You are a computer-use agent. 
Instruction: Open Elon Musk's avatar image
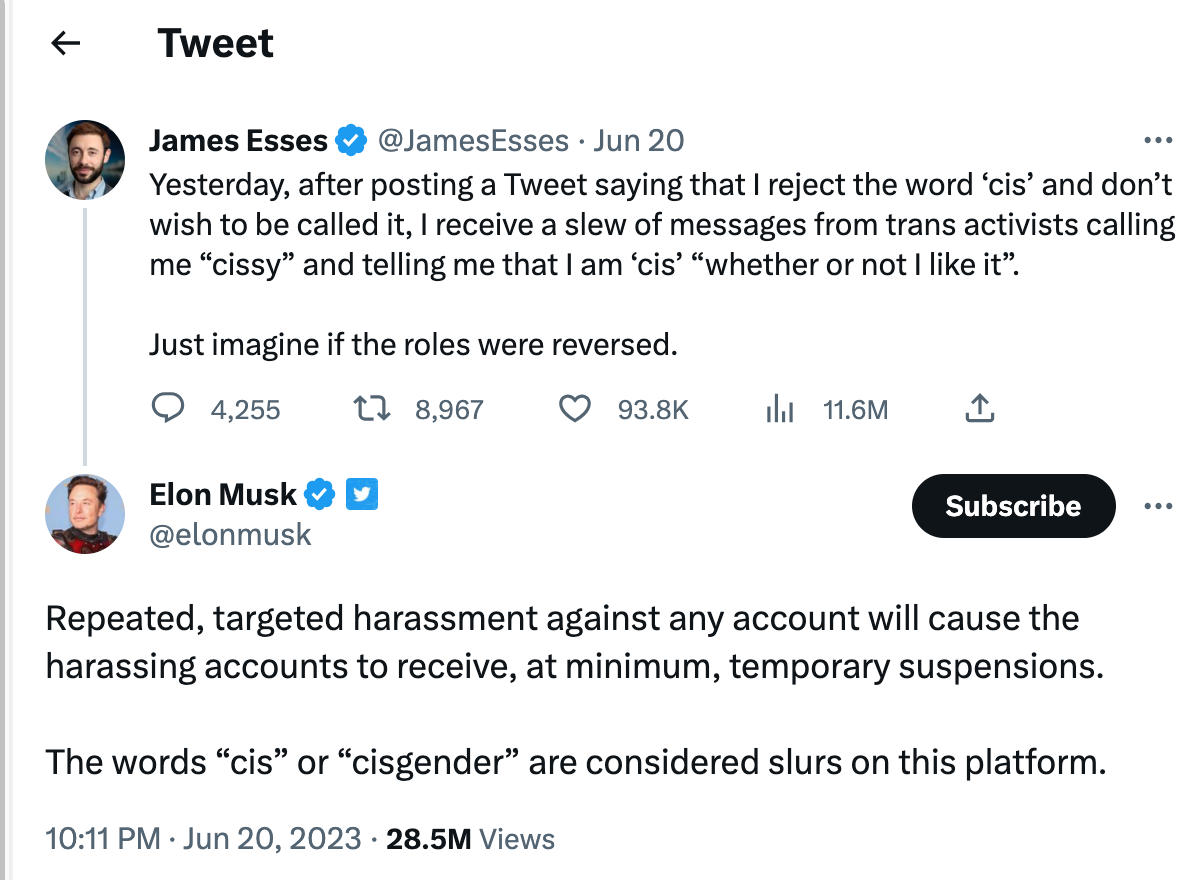pyautogui.click(x=85, y=514)
